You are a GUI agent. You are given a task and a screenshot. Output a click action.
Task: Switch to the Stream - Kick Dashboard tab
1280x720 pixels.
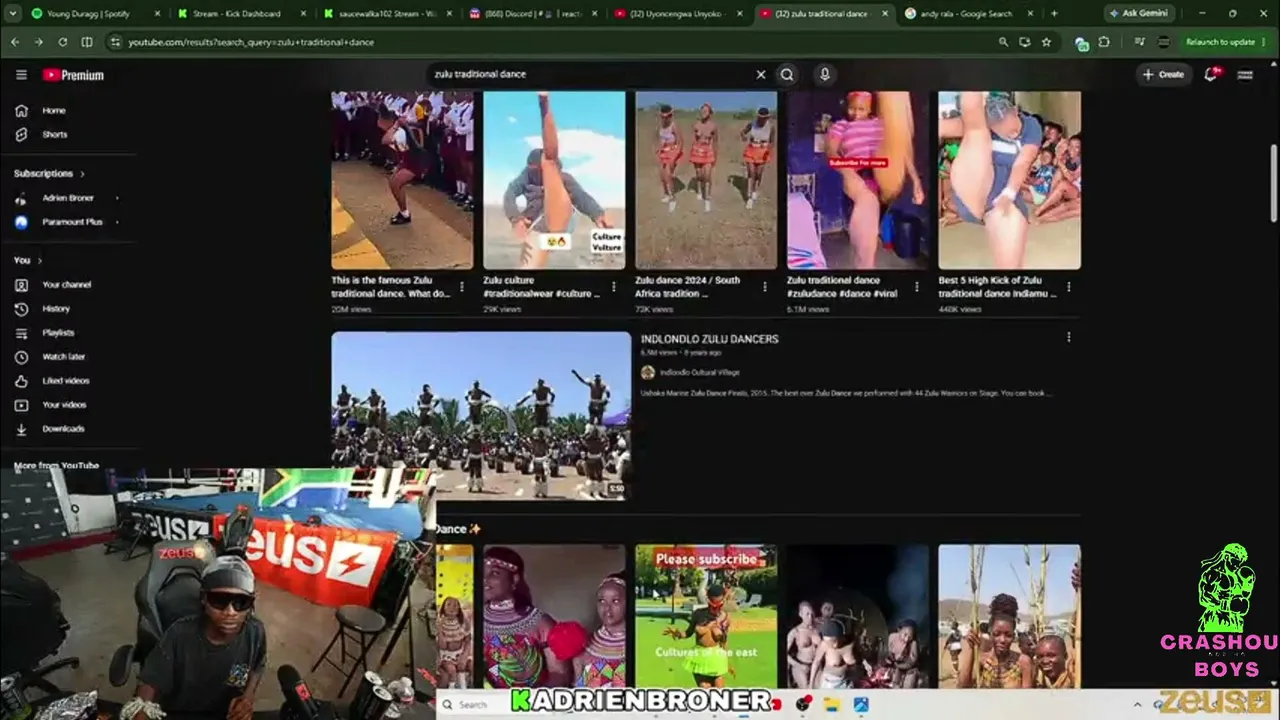tap(240, 14)
